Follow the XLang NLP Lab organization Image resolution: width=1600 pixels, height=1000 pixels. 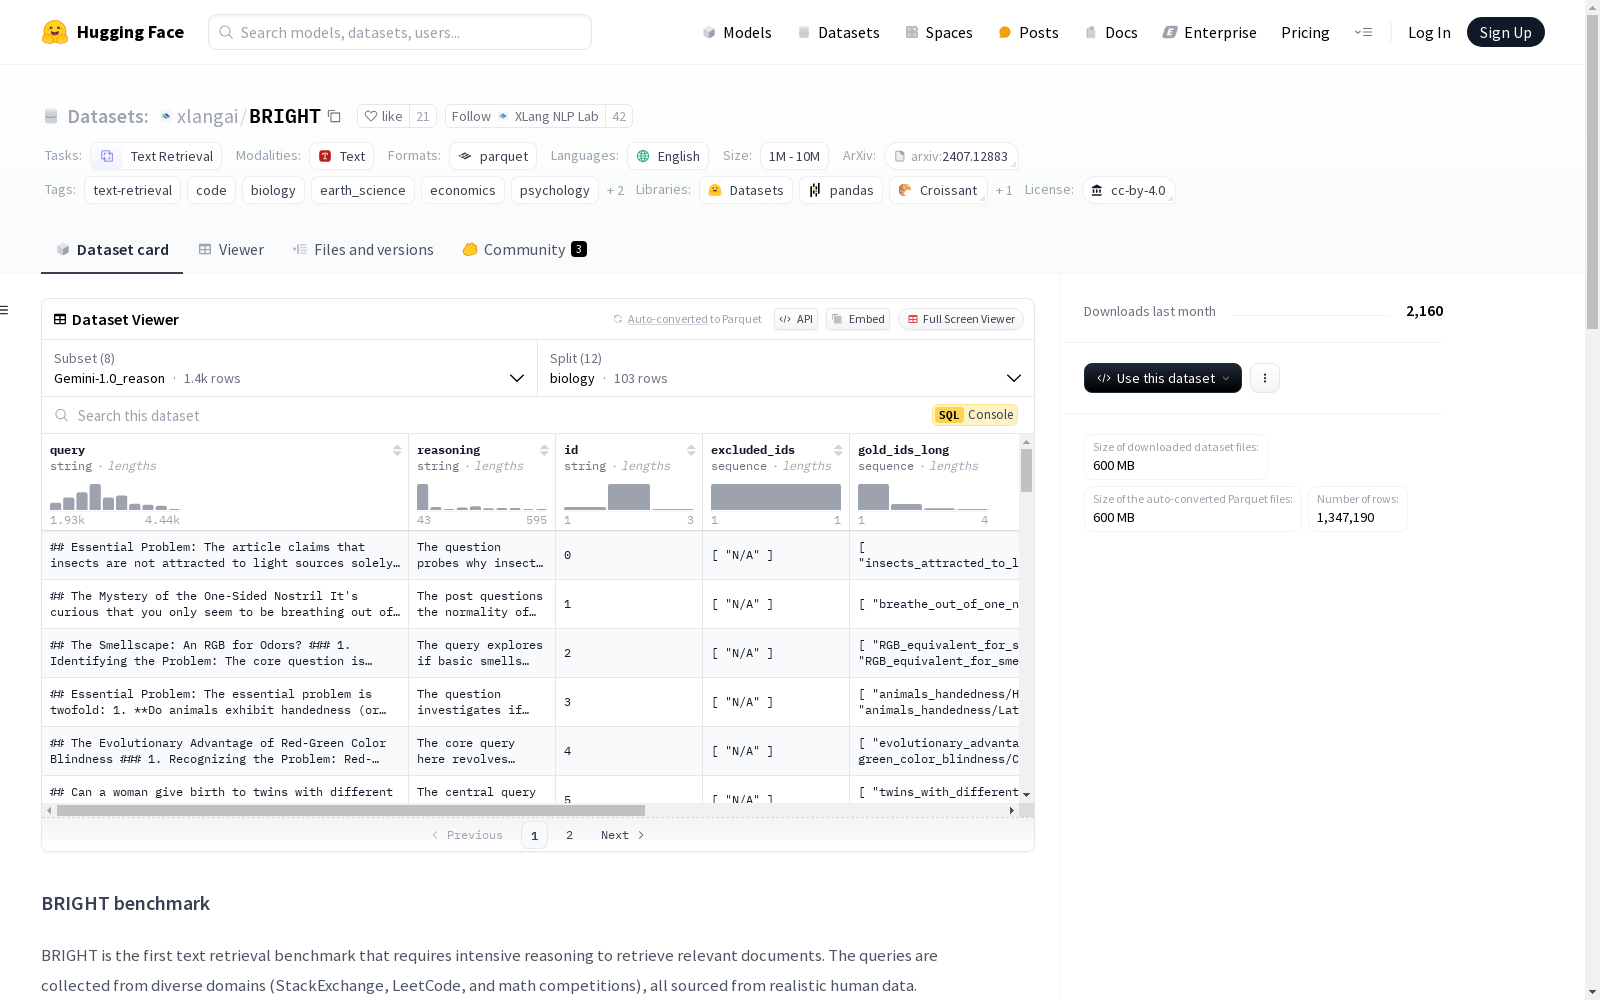pyautogui.click(x=525, y=117)
